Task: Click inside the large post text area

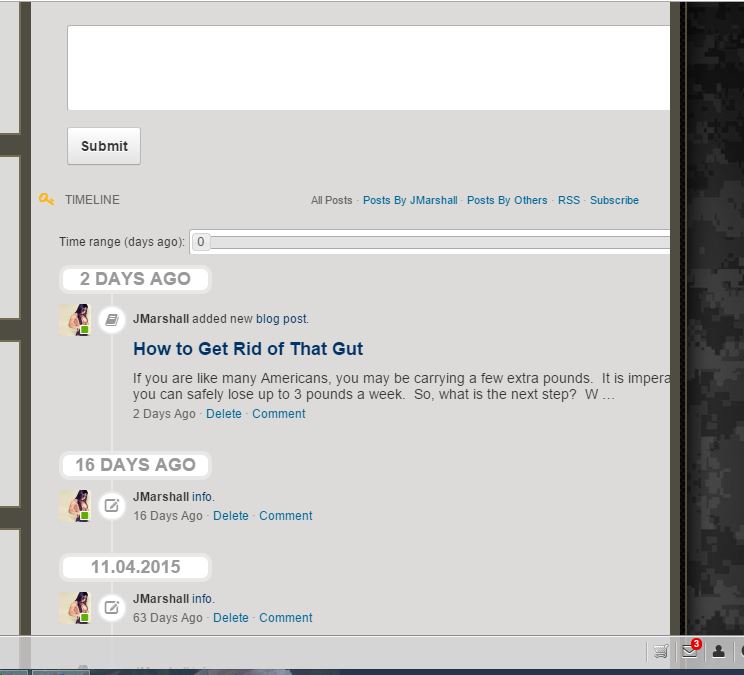Action: 368,68
